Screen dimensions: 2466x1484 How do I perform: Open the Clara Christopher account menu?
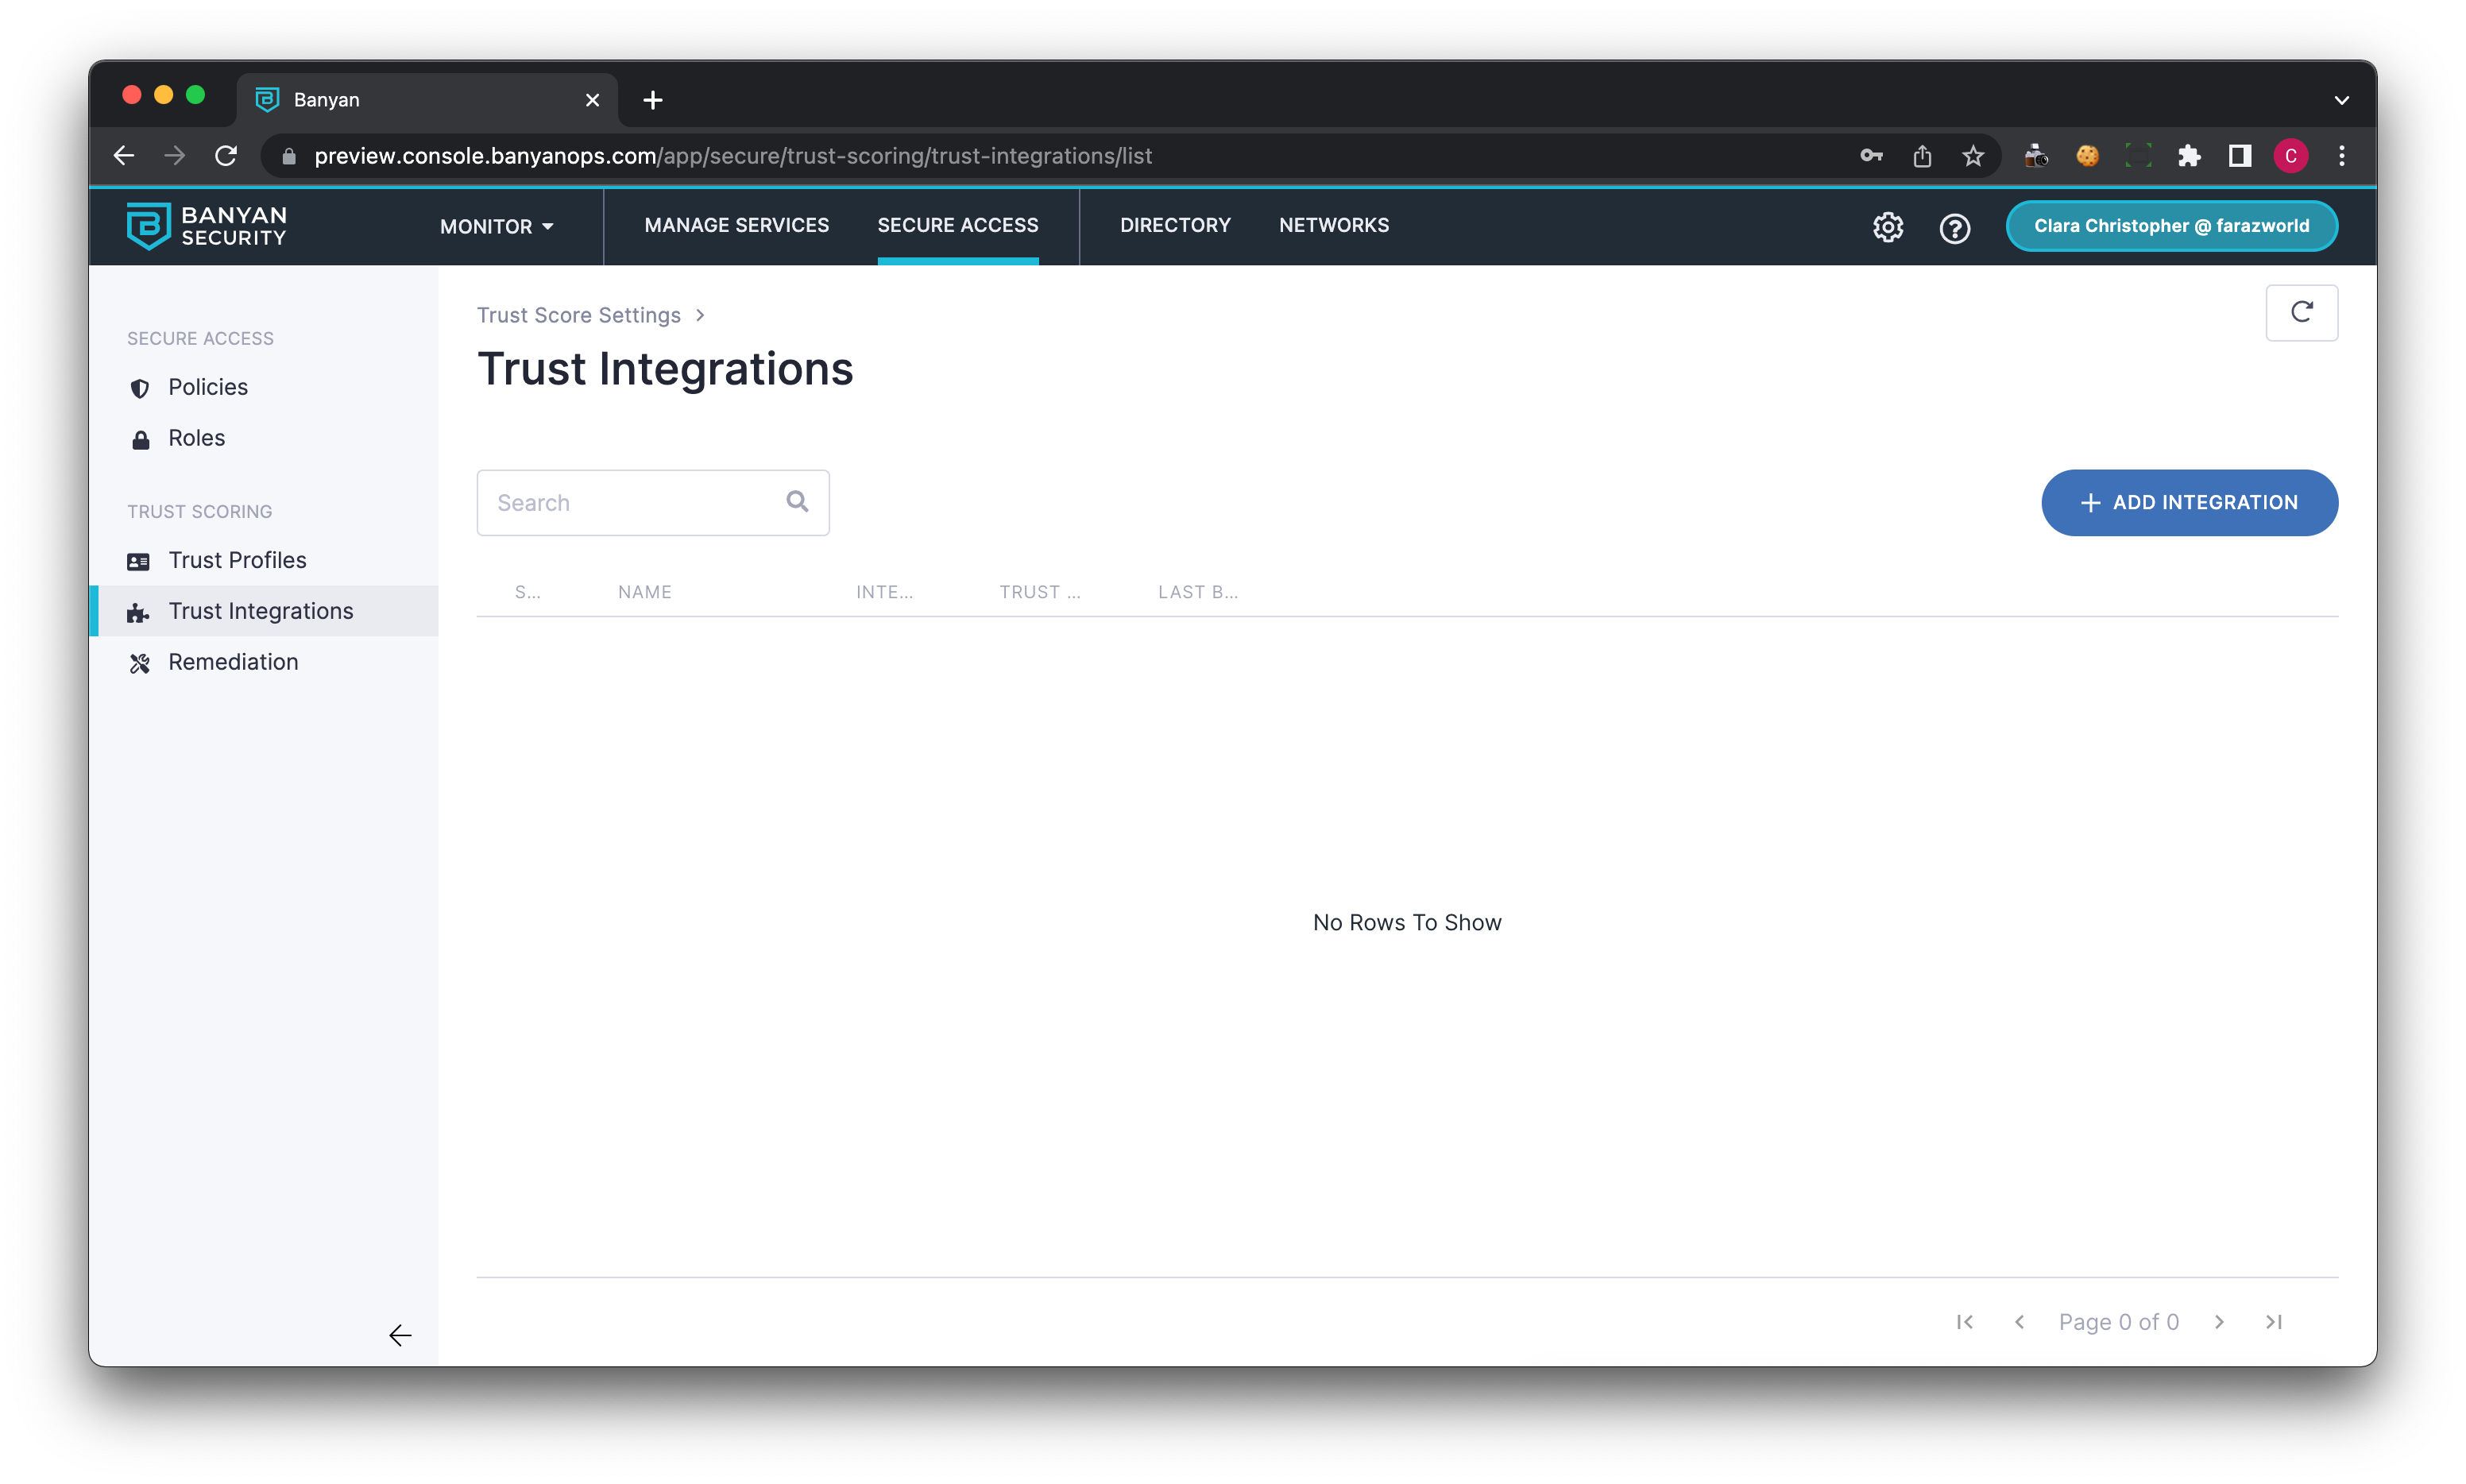(x=2171, y=226)
